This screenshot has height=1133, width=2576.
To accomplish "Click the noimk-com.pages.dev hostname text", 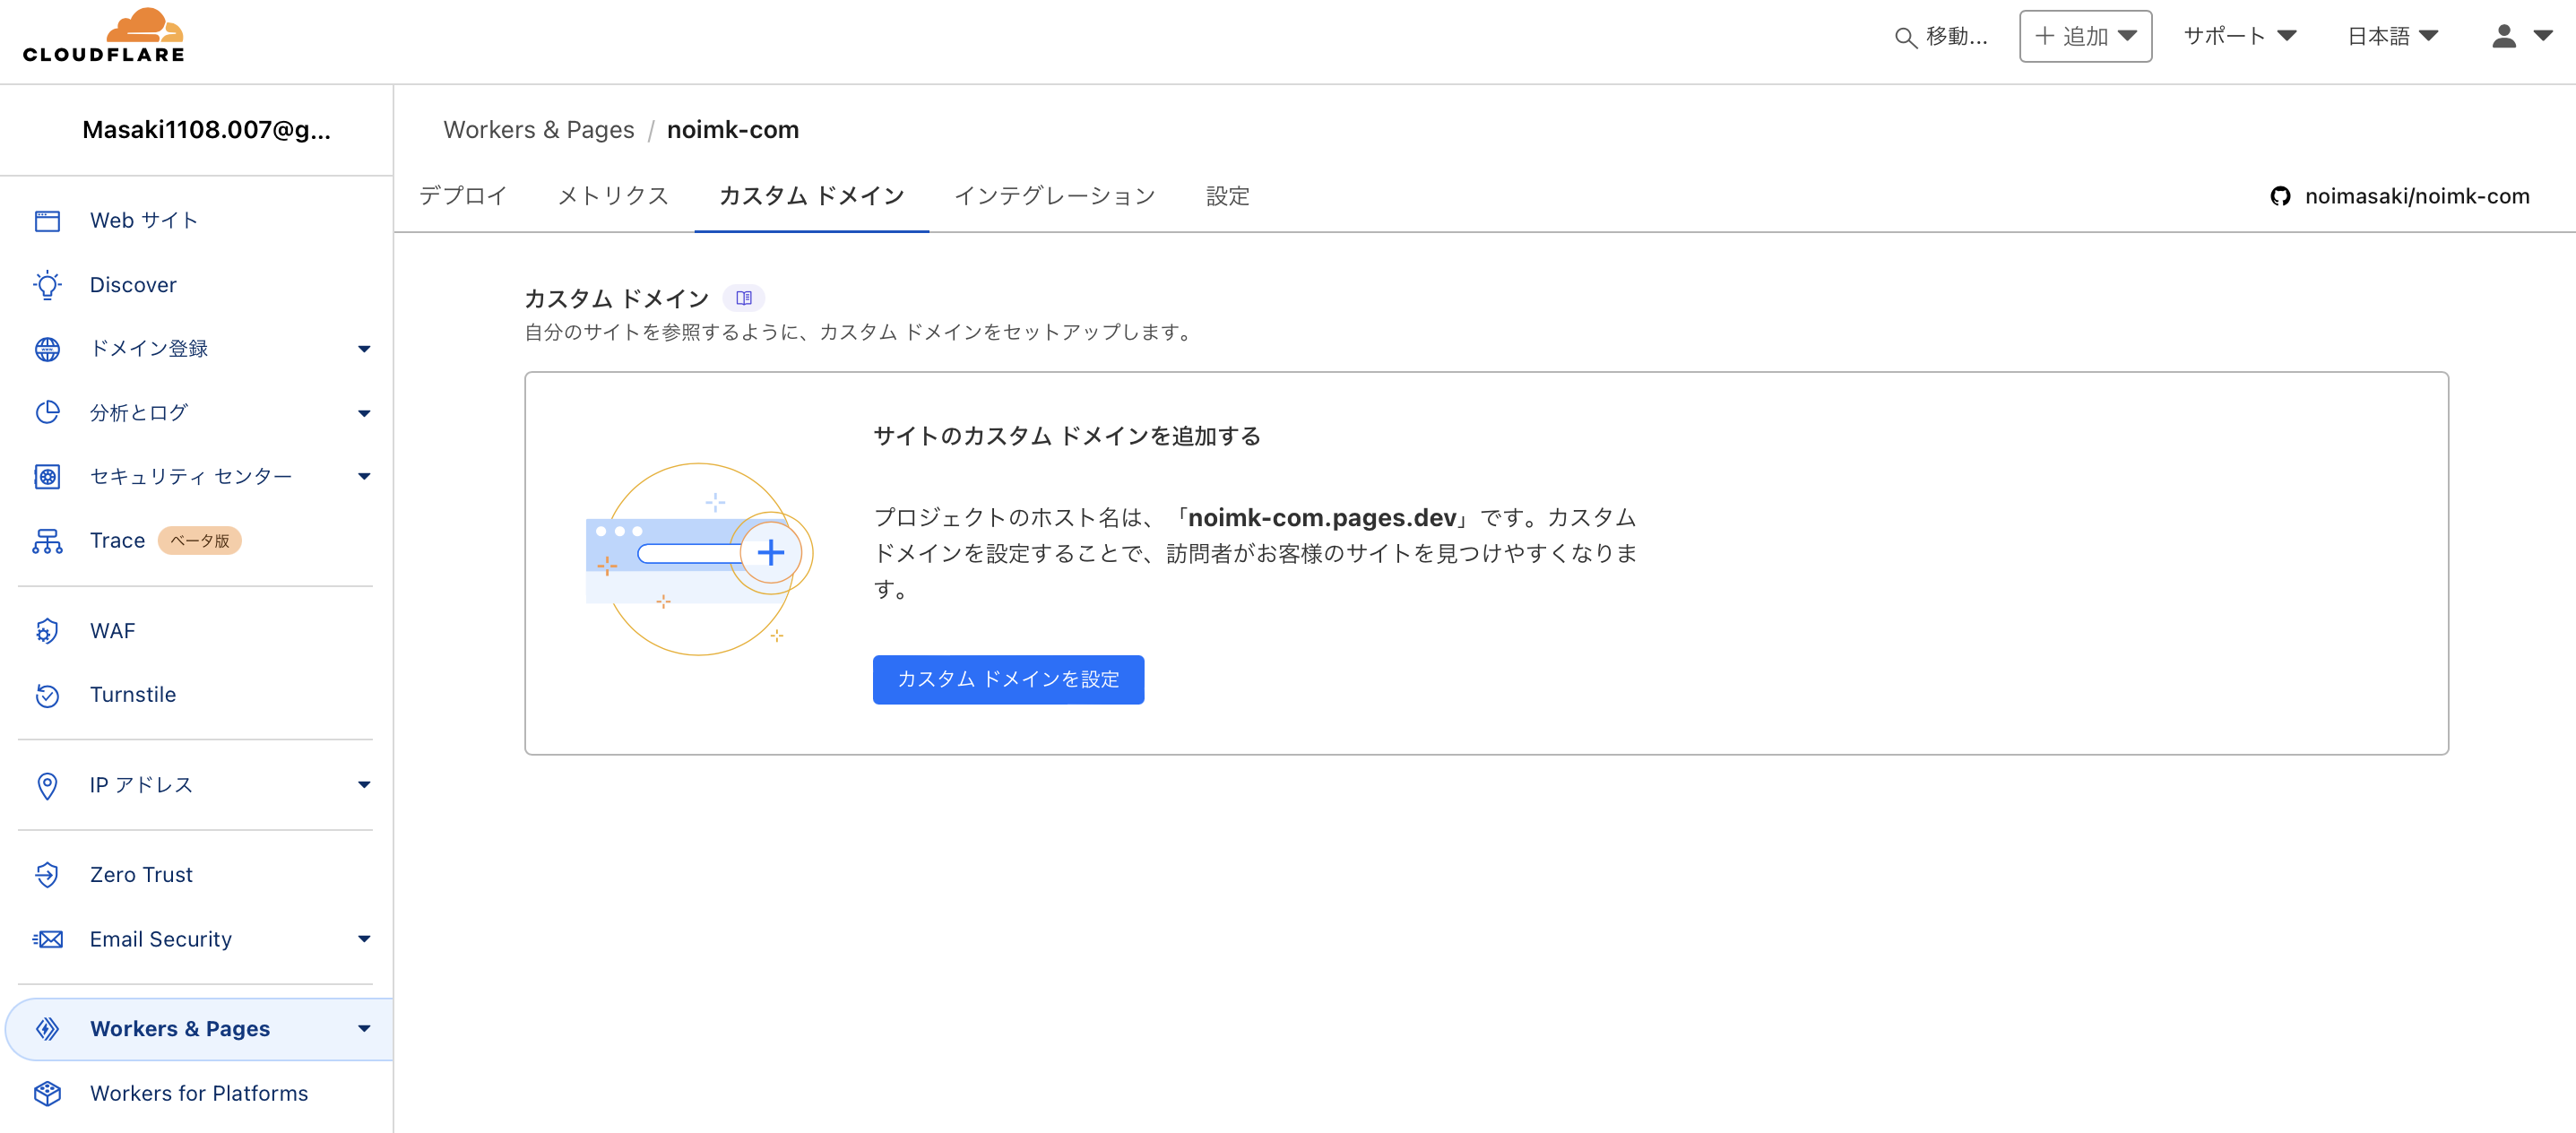I will (1321, 517).
